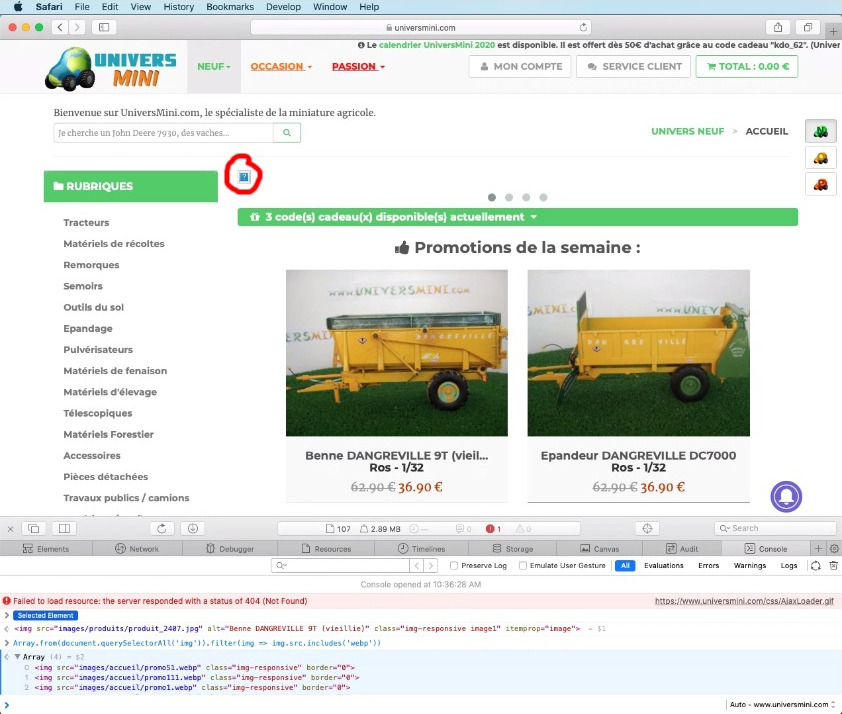Collapse the Array (4) disclosure triangle
Screen dimensions: 842x714
point(17,657)
